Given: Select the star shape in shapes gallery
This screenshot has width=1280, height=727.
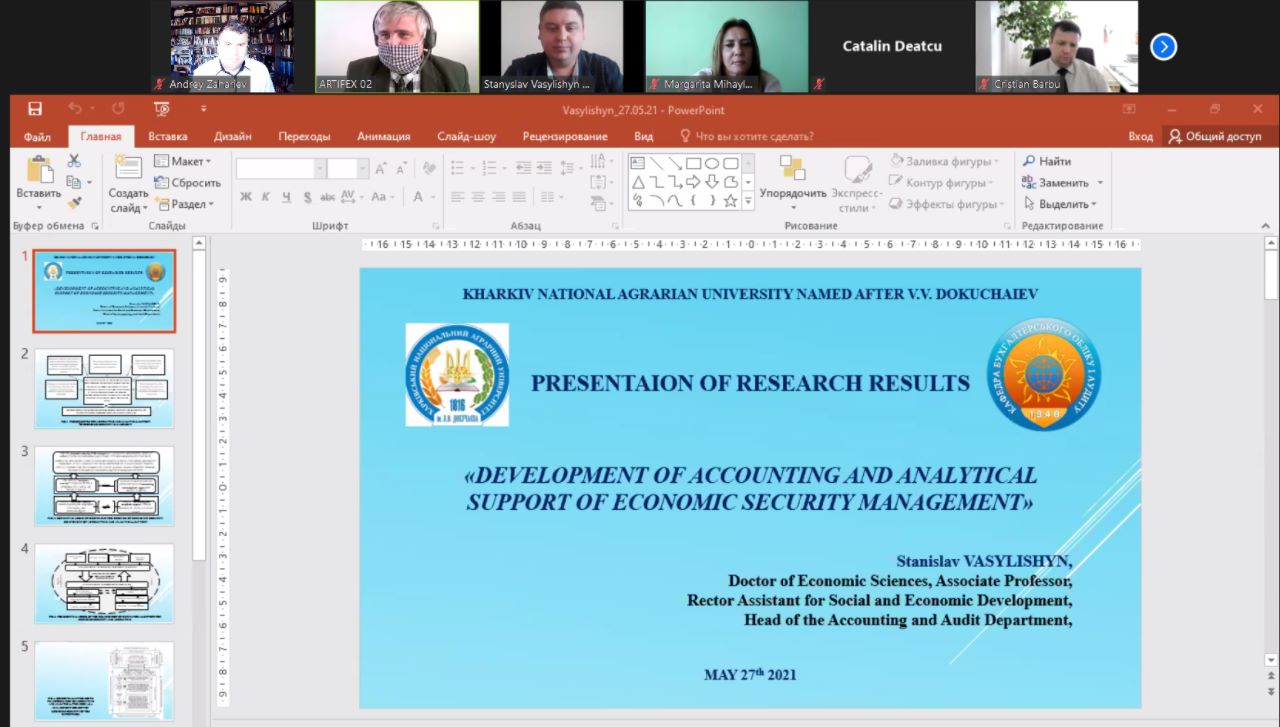Looking at the screenshot, I should click(730, 200).
